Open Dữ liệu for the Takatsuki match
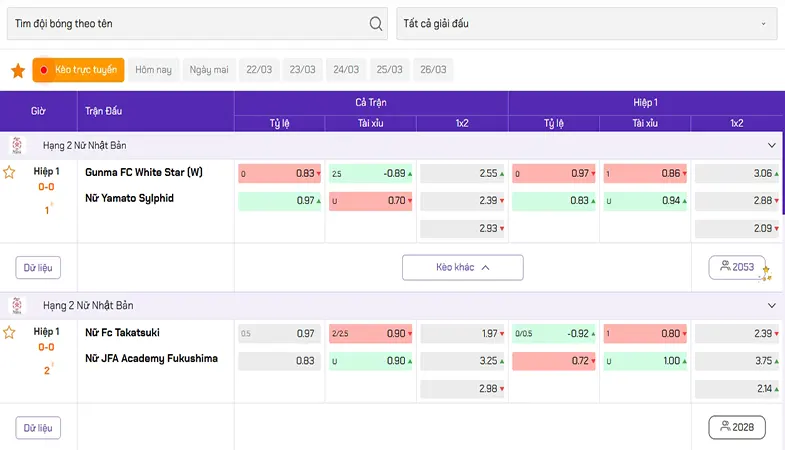Screen dimensions: 785x450 [38, 428]
